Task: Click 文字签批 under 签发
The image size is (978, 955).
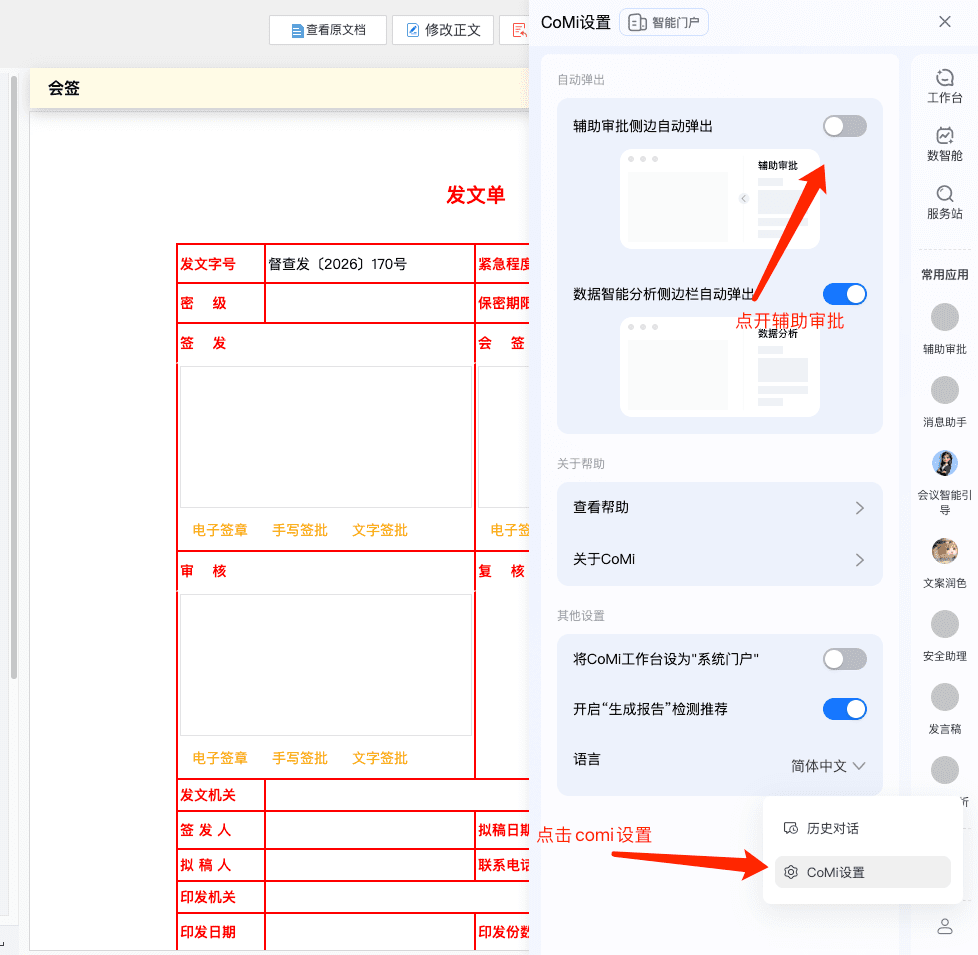Action: tap(379, 530)
